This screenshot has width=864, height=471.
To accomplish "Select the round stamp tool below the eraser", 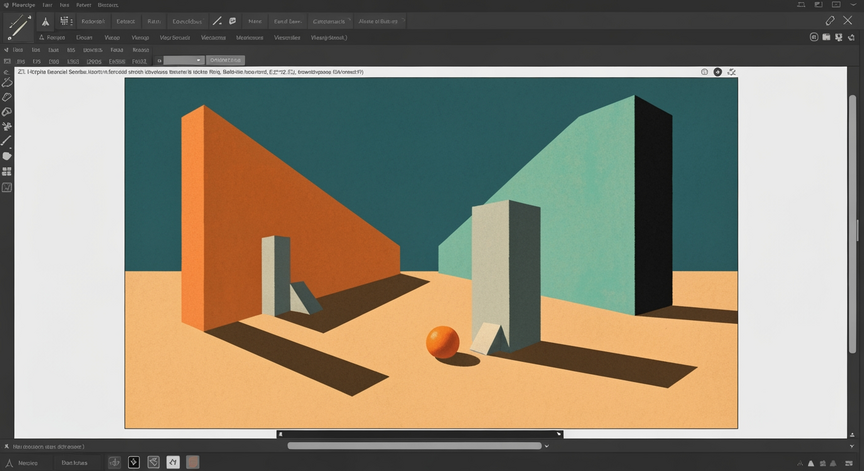I will click(7, 111).
